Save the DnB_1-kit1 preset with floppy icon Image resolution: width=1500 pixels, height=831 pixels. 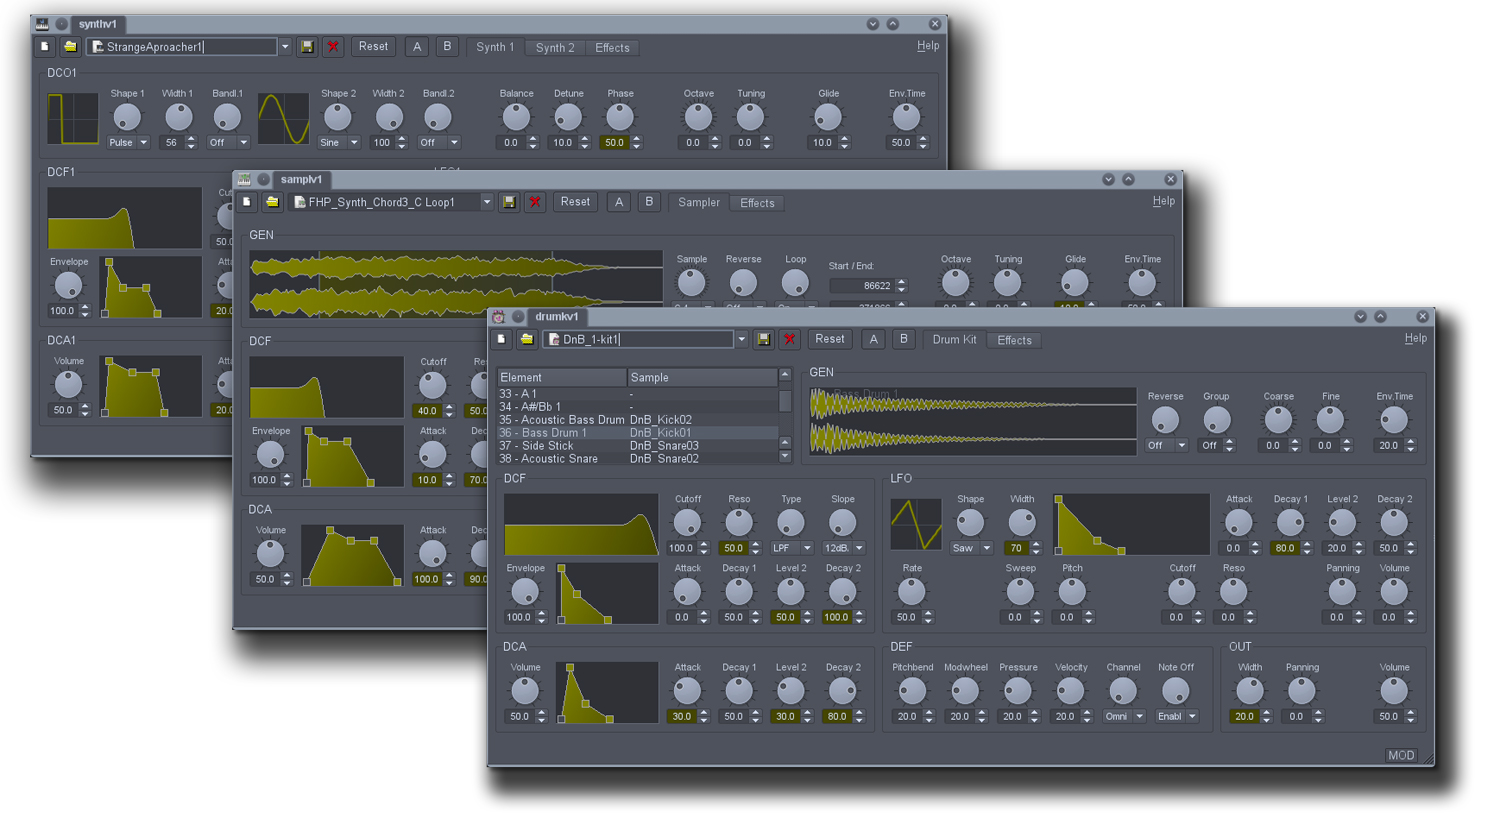(x=763, y=340)
